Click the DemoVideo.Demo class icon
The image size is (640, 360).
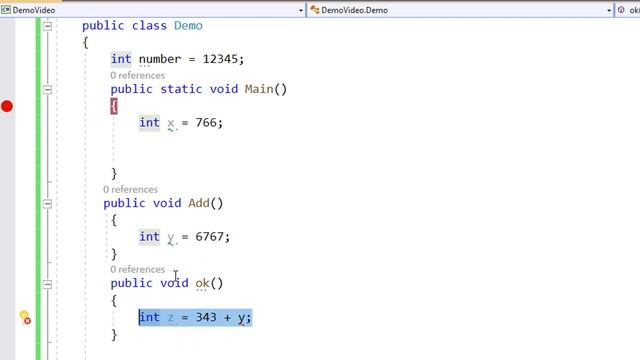(x=314, y=10)
